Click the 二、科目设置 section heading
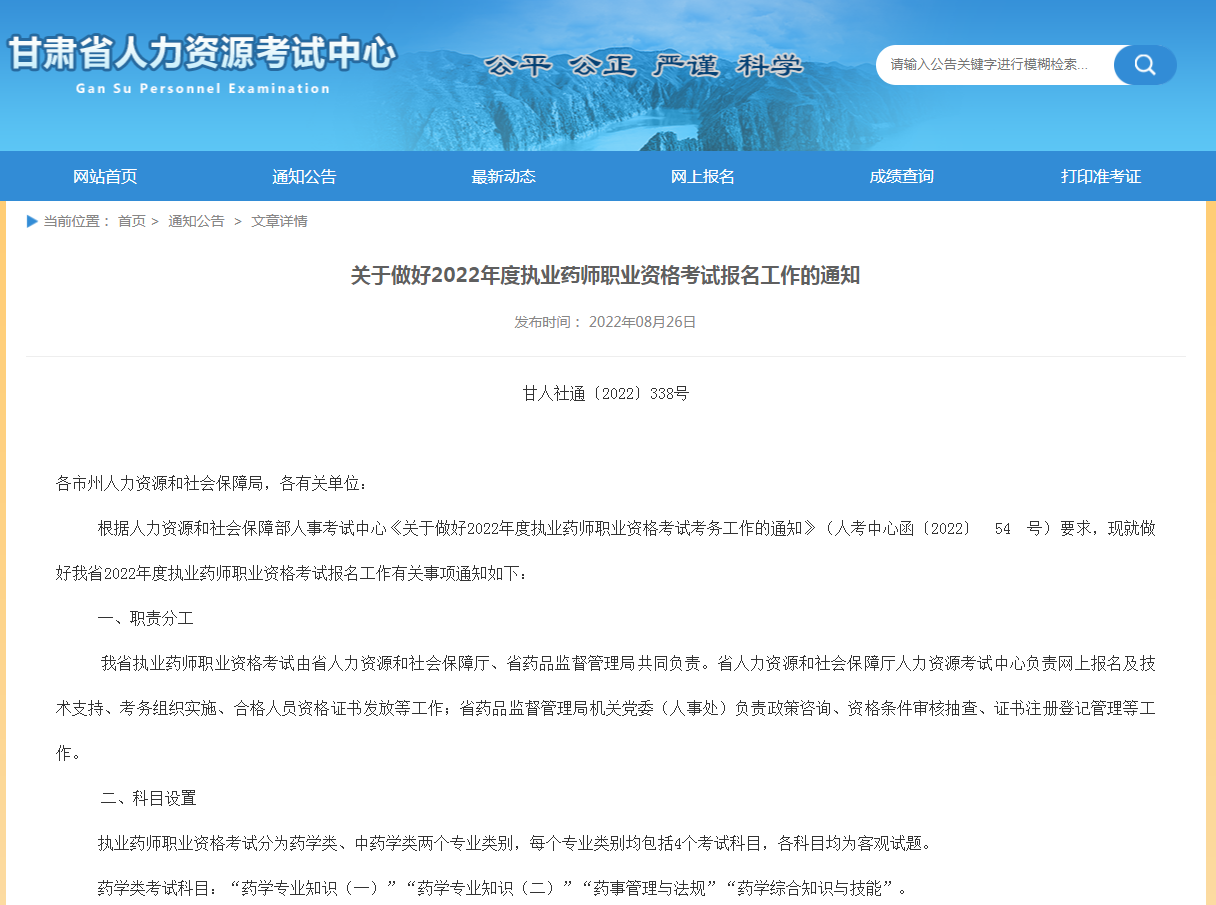Image resolution: width=1216 pixels, height=905 pixels. pos(148,798)
